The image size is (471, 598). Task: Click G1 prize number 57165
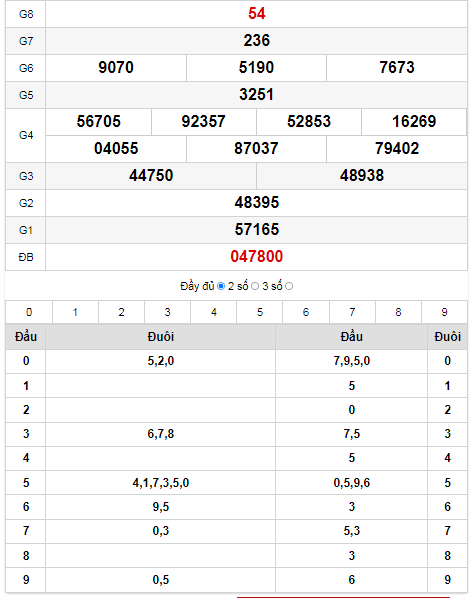click(x=257, y=230)
